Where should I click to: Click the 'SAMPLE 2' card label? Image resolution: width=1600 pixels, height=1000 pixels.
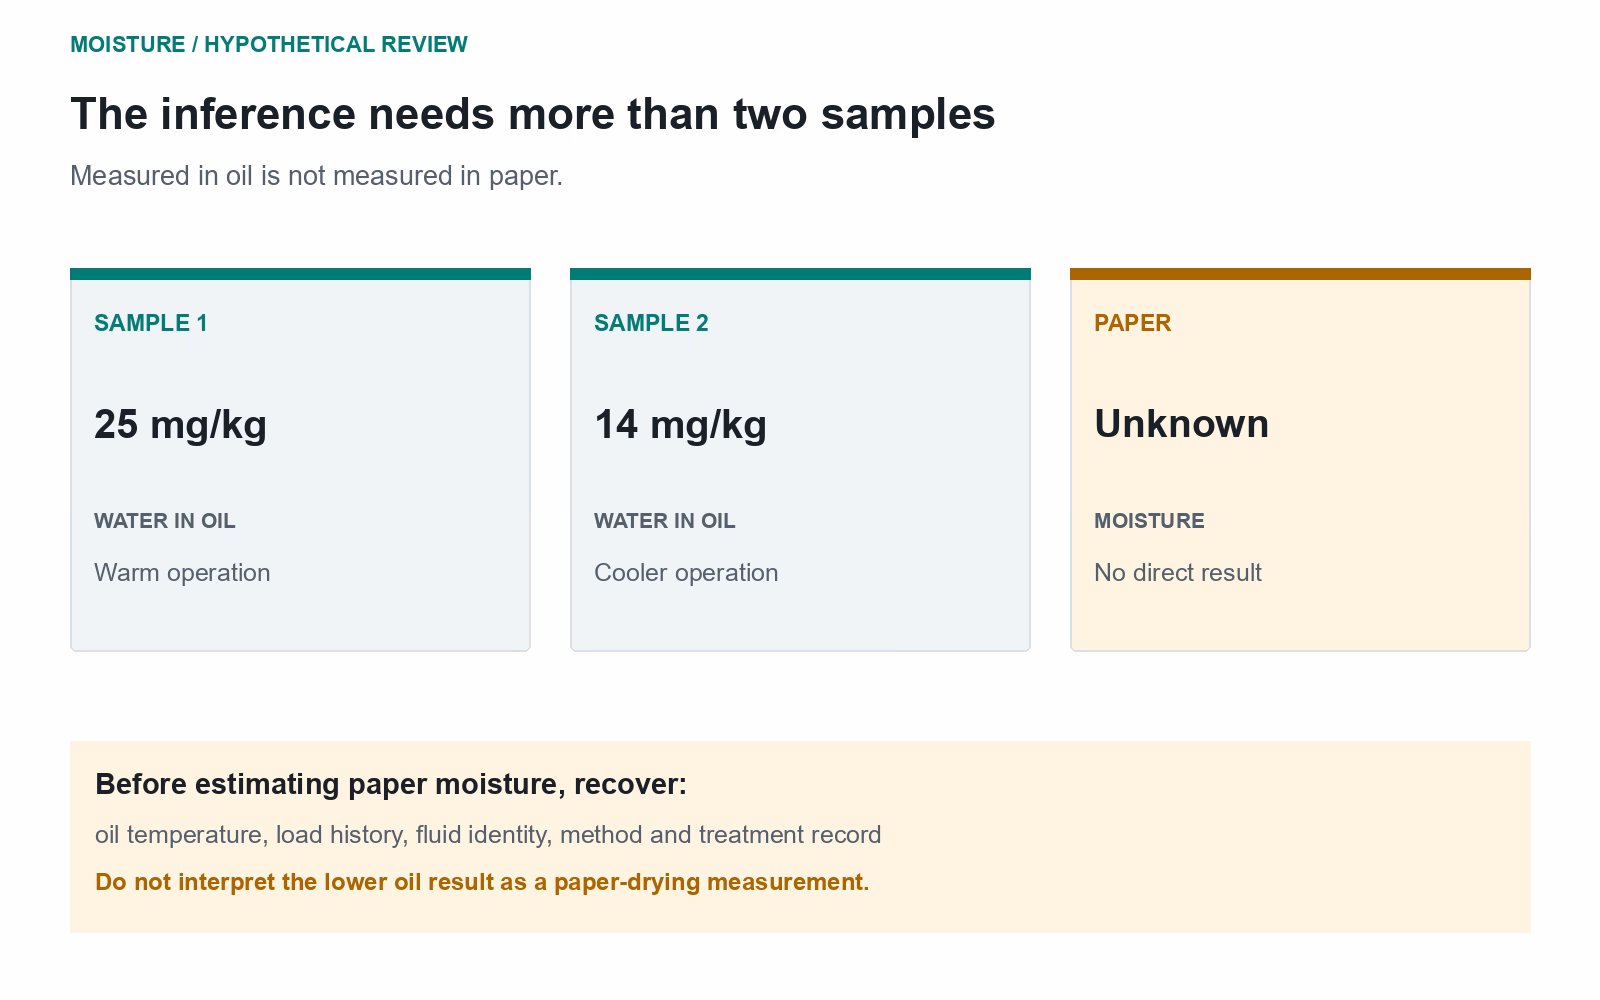pyautogui.click(x=651, y=323)
